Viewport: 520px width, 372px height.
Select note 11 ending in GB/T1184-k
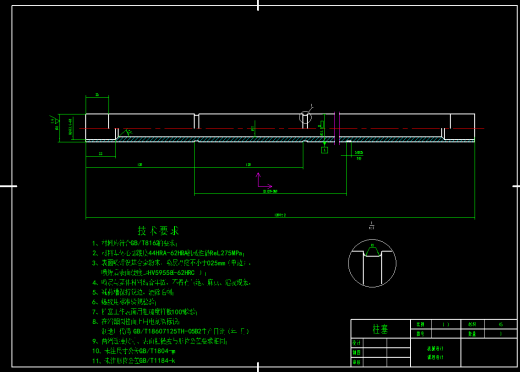pos(134,361)
